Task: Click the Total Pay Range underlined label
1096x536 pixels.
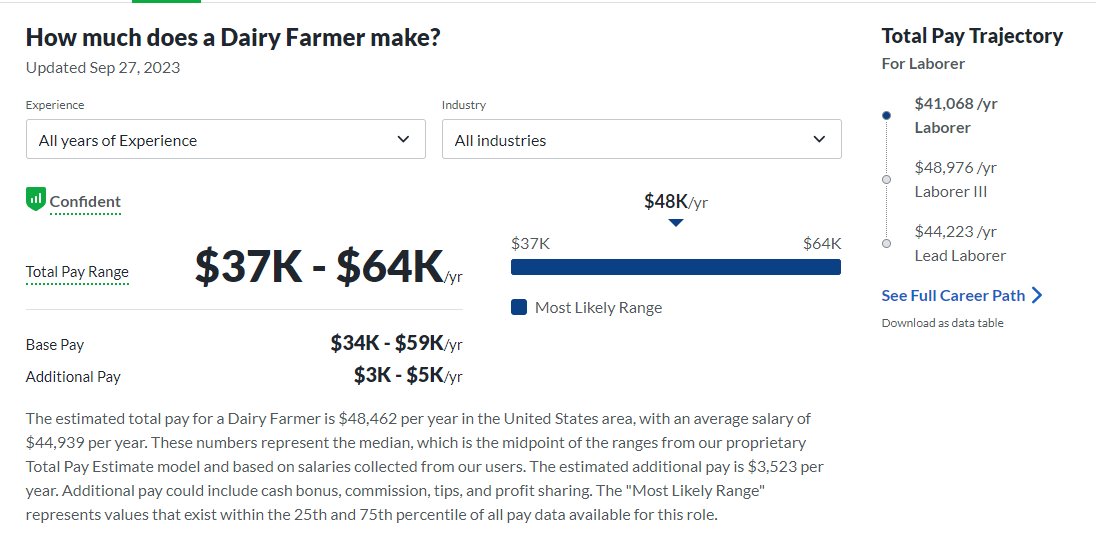Action: (77, 272)
